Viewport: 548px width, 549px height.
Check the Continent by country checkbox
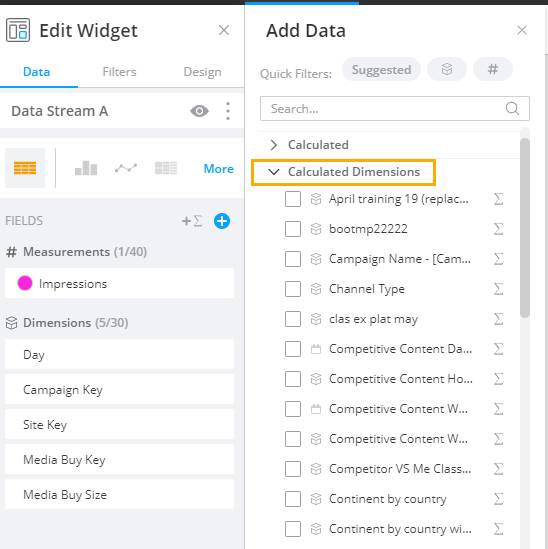(x=293, y=499)
